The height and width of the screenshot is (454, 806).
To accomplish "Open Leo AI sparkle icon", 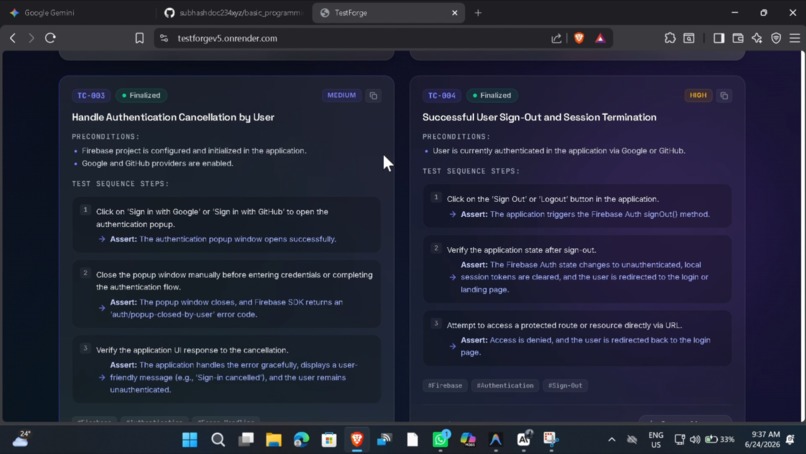I will (x=757, y=38).
